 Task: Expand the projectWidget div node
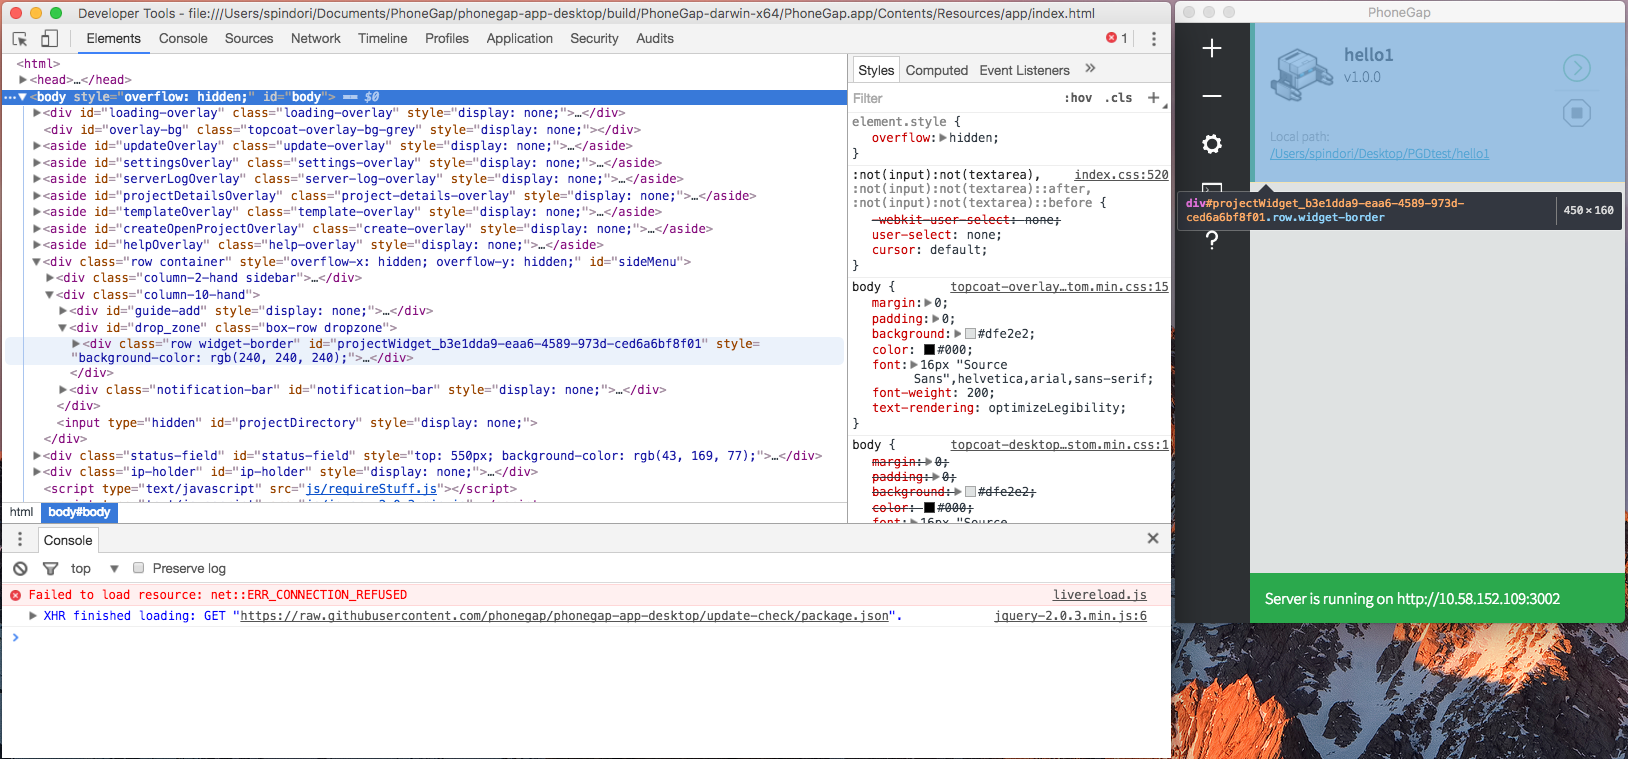coord(76,344)
